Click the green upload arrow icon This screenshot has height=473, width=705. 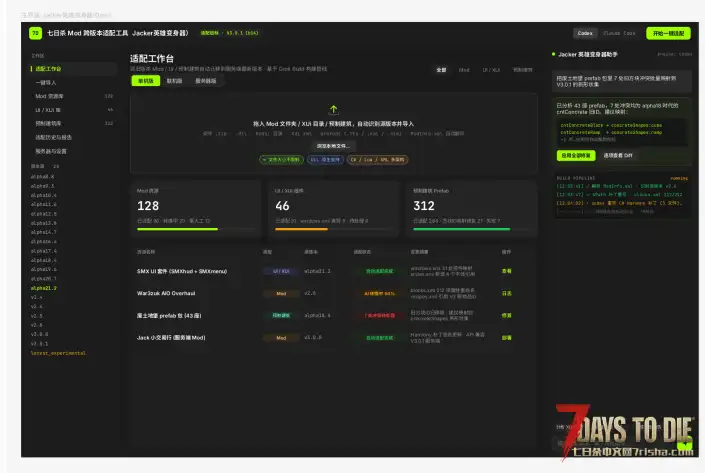coord(333,109)
